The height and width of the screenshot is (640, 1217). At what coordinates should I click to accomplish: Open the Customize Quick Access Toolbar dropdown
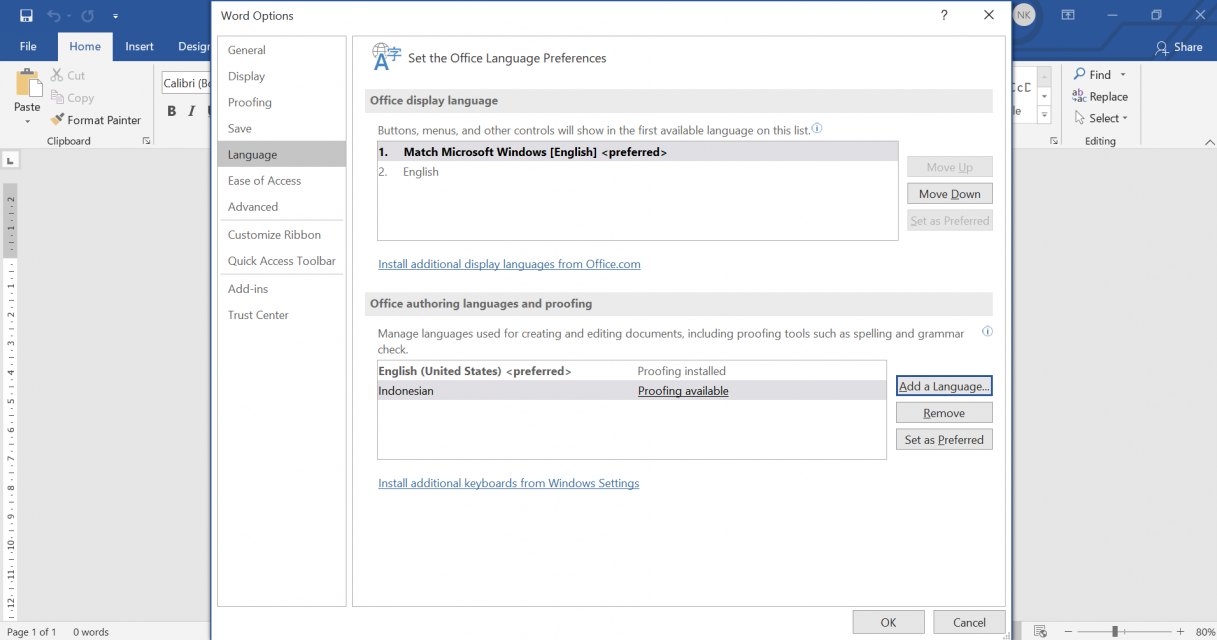point(114,17)
